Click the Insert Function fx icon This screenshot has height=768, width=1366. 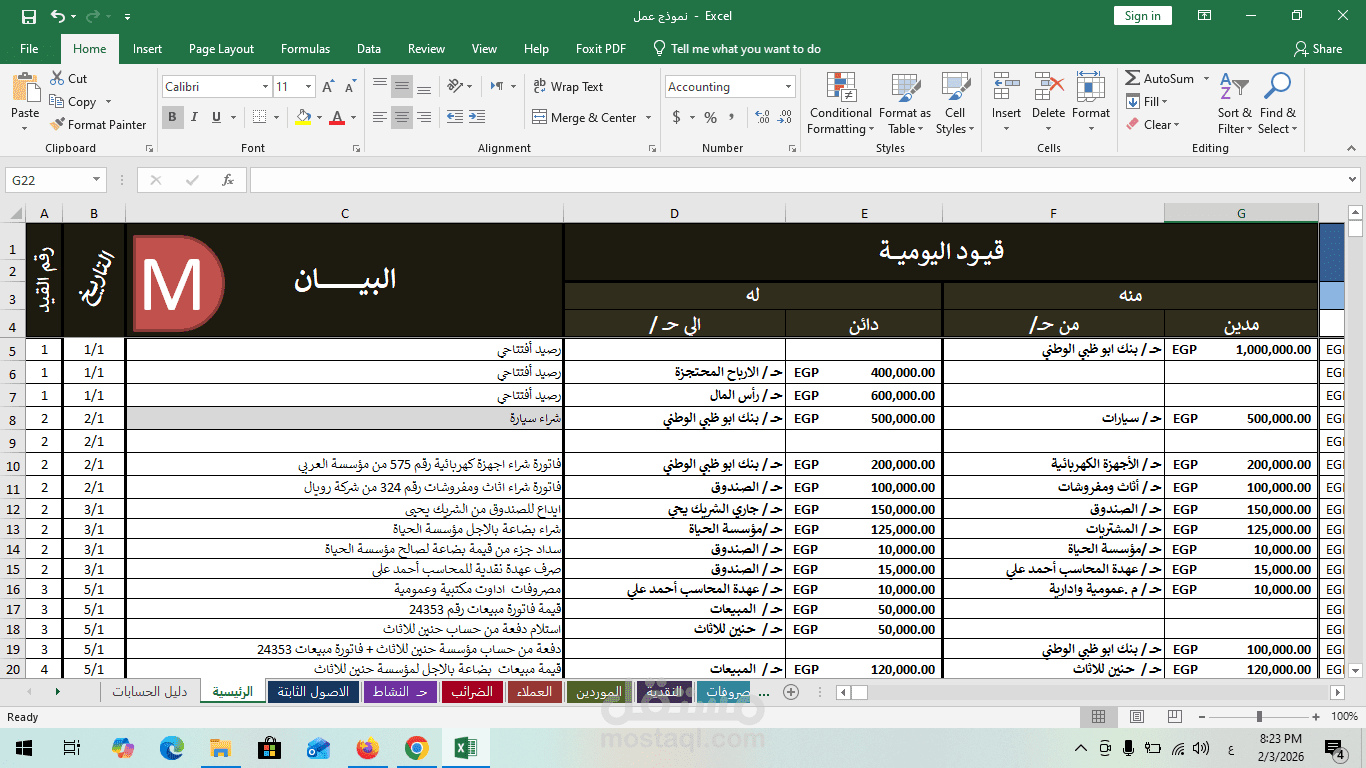pos(228,180)
